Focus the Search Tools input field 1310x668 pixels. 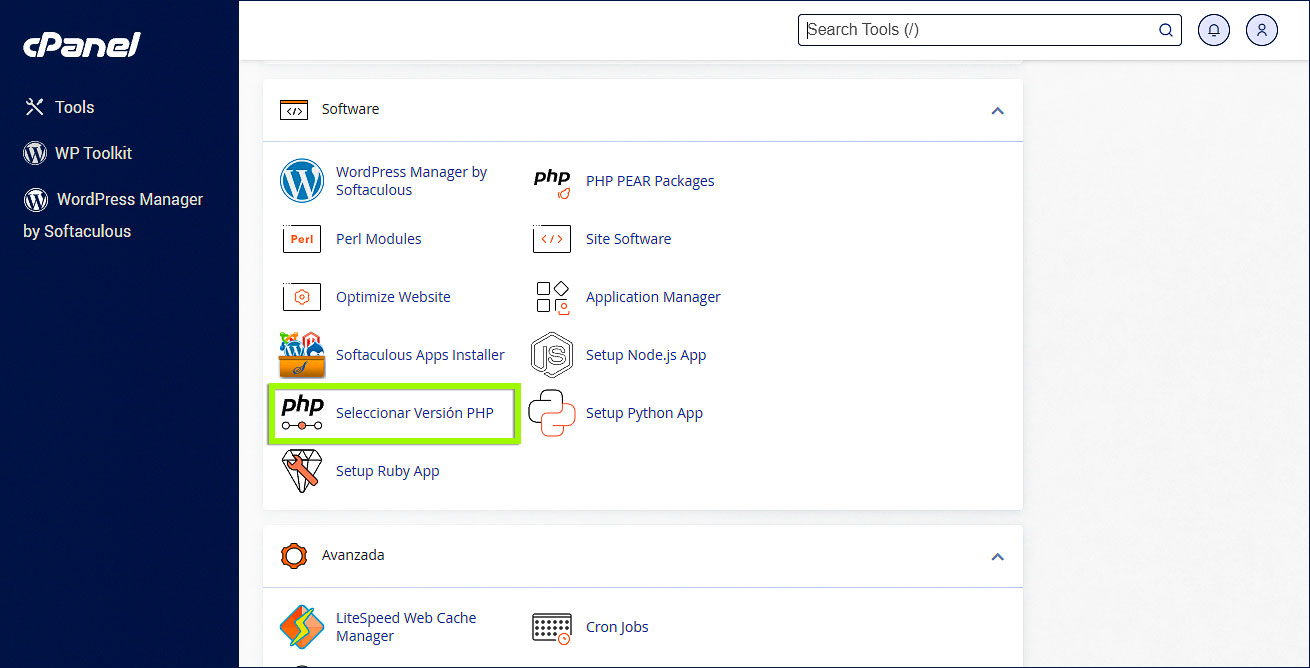pyautogui.click(x=980, y=30)
